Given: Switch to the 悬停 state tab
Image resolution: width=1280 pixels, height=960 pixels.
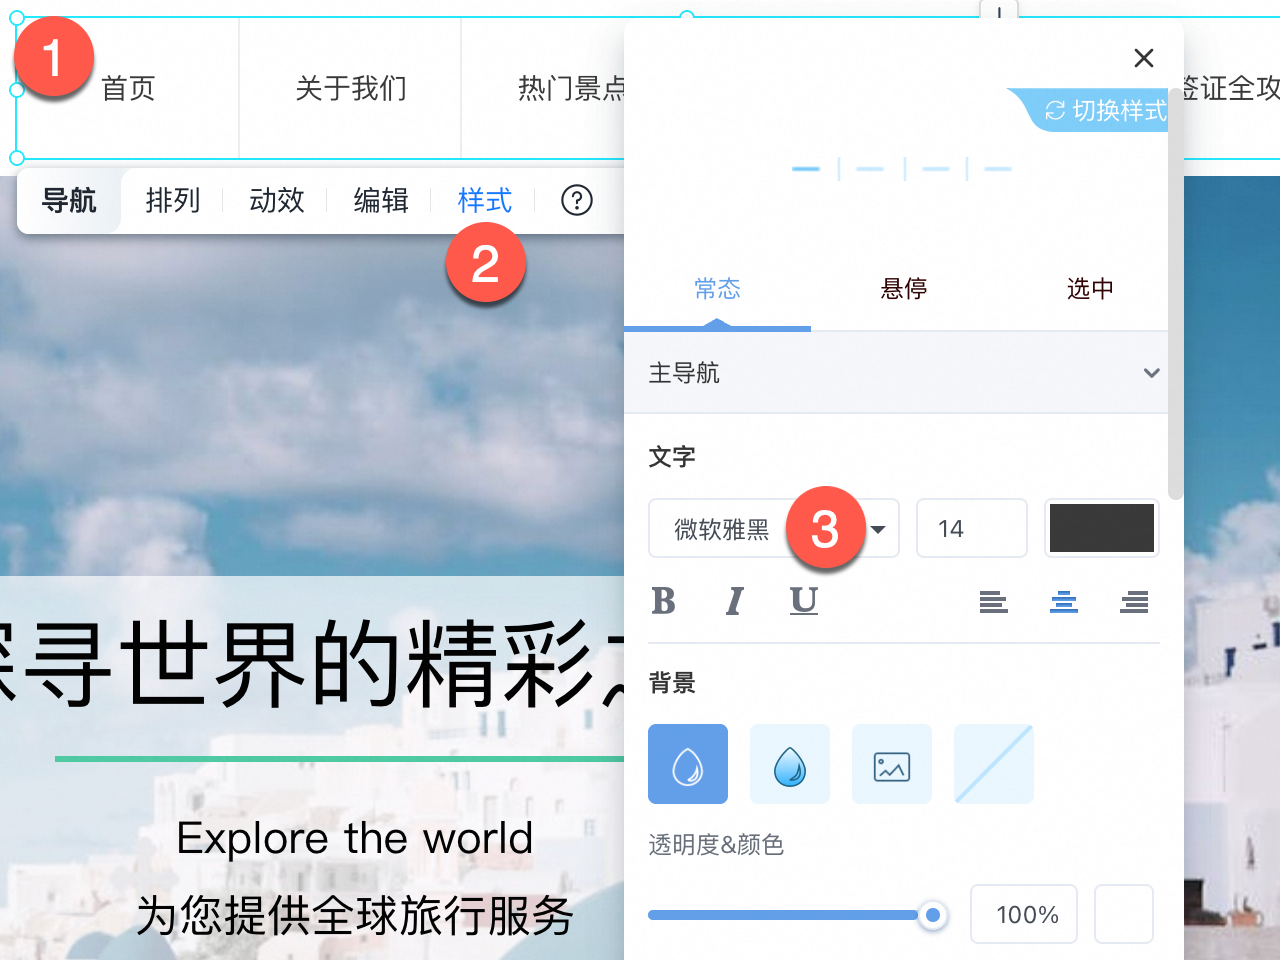Looking at the screenshot, I should [904, 289].
